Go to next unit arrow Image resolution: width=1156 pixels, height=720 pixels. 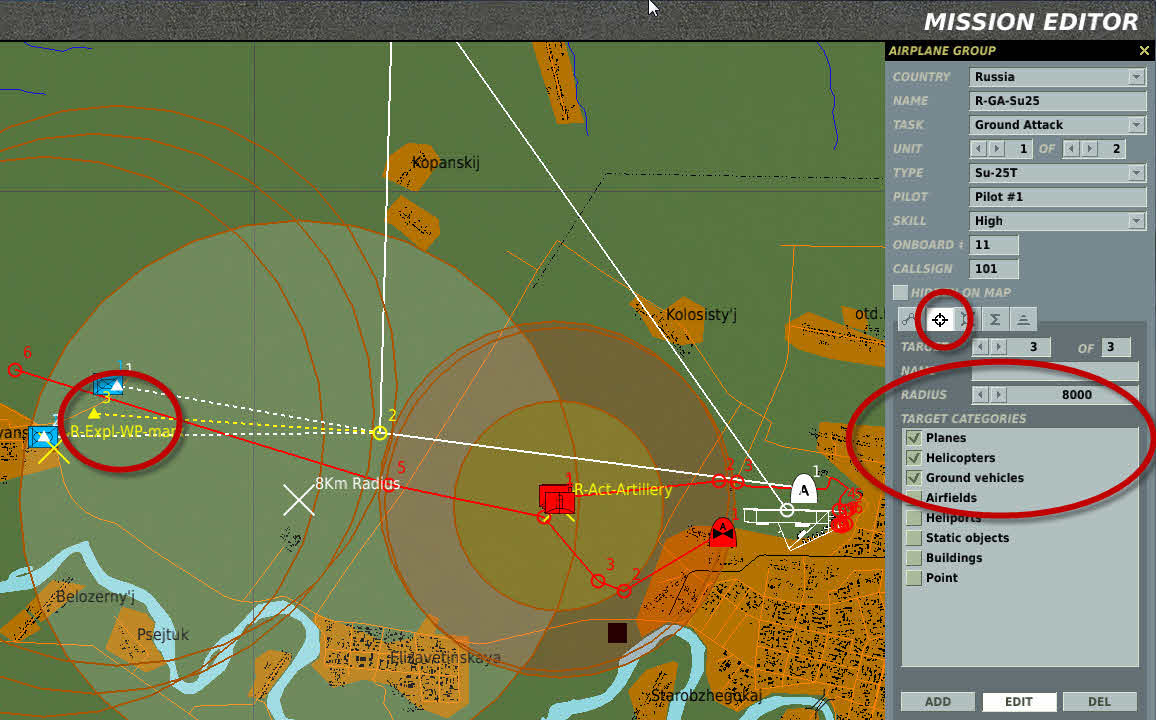click(997, 149)
